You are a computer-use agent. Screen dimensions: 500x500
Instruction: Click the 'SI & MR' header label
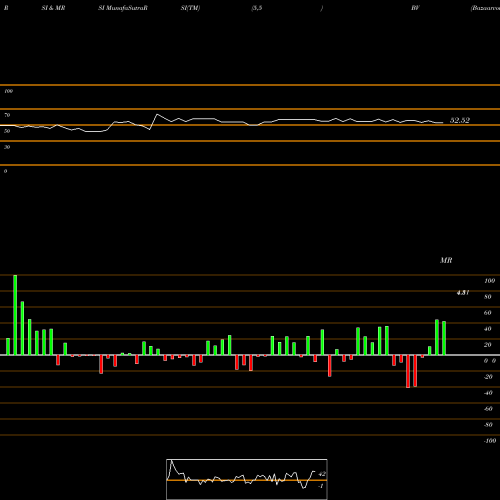click(53, 8)
